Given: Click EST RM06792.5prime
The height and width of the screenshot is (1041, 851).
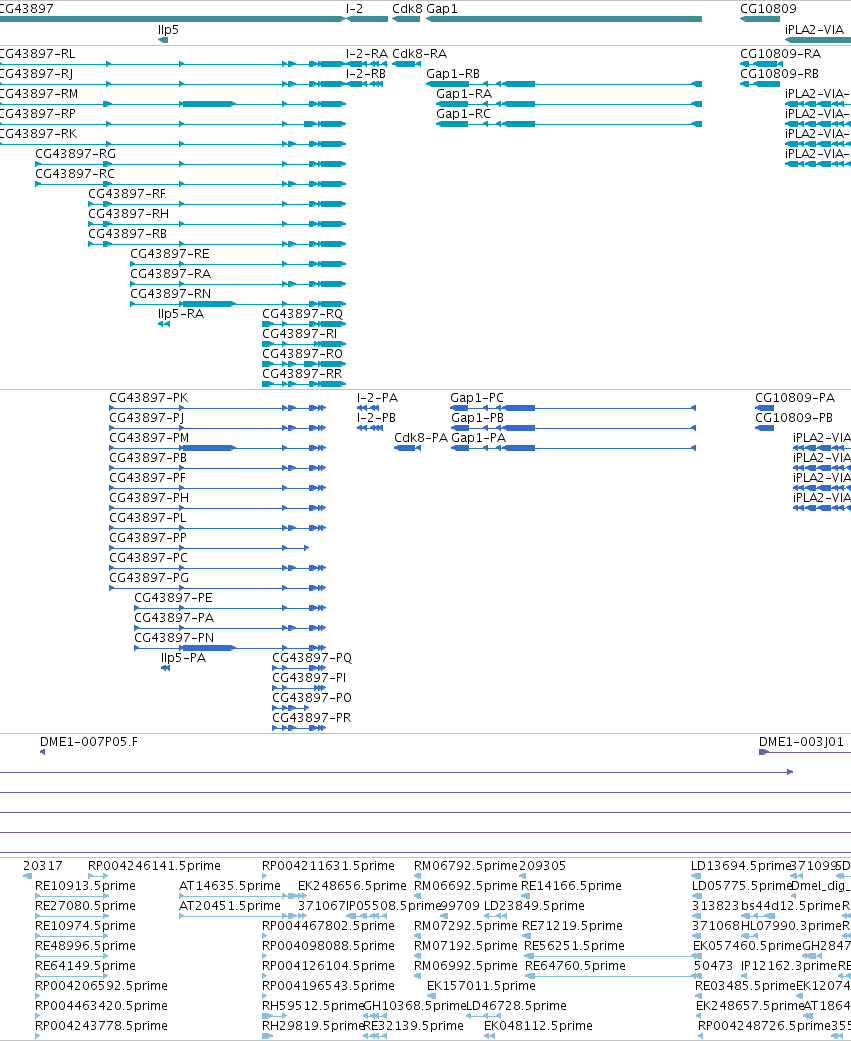Looking at the screenshot, I should pyautogui.click(x=418, y=876).
